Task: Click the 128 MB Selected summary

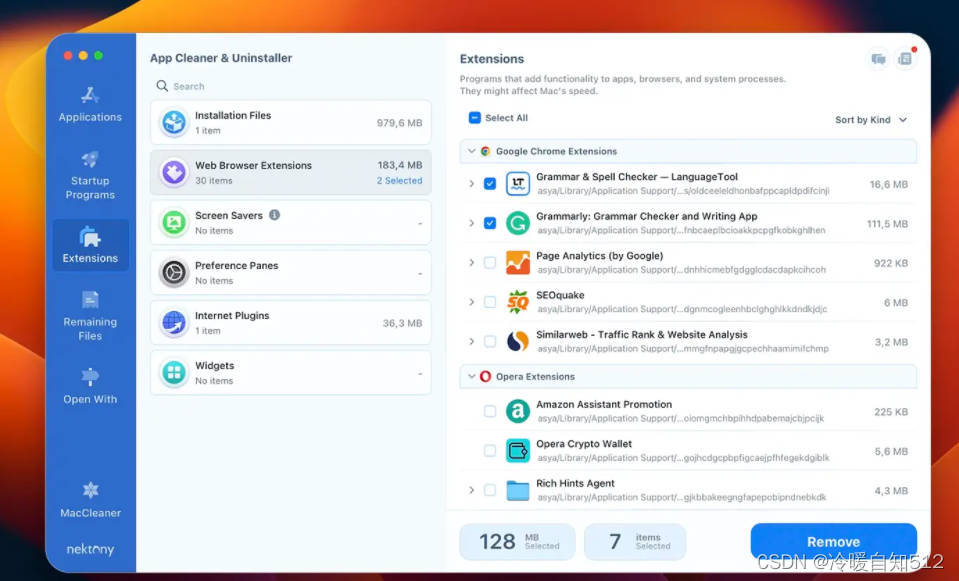Action: pyautogui.click(x=517, y=541)
